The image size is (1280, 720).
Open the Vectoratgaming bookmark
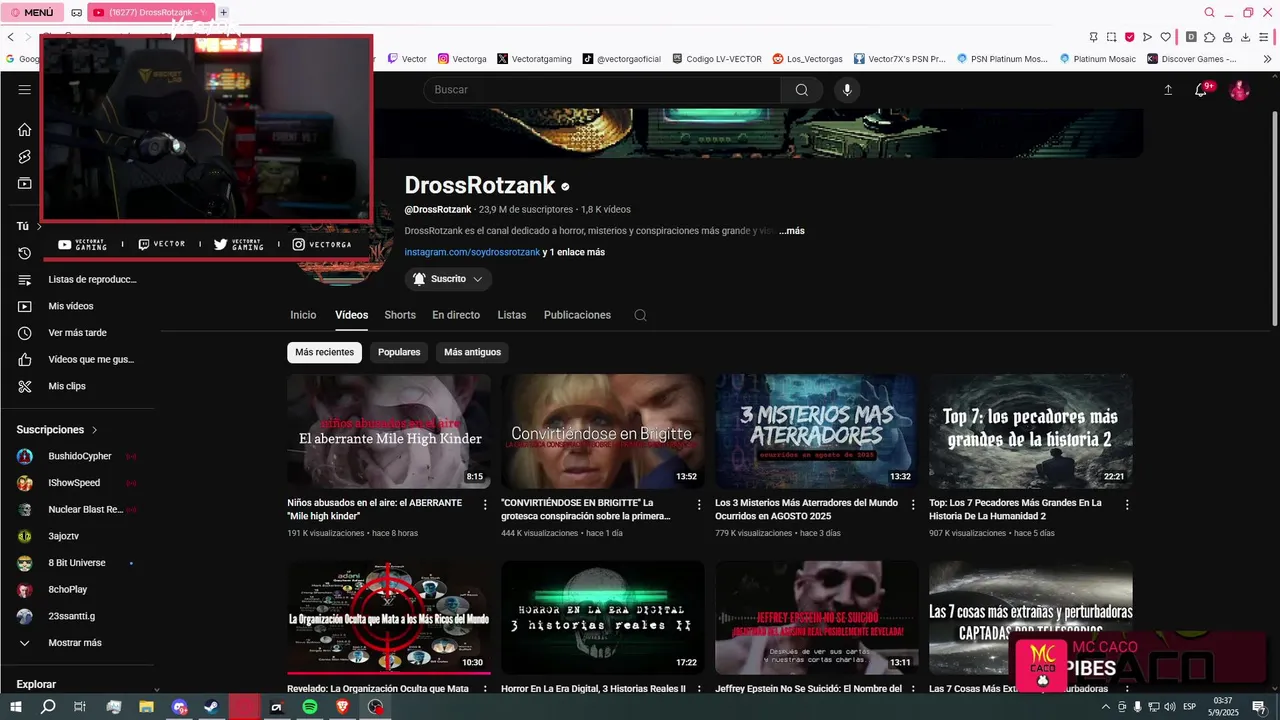pyautogui.click(x=534, y=59)
